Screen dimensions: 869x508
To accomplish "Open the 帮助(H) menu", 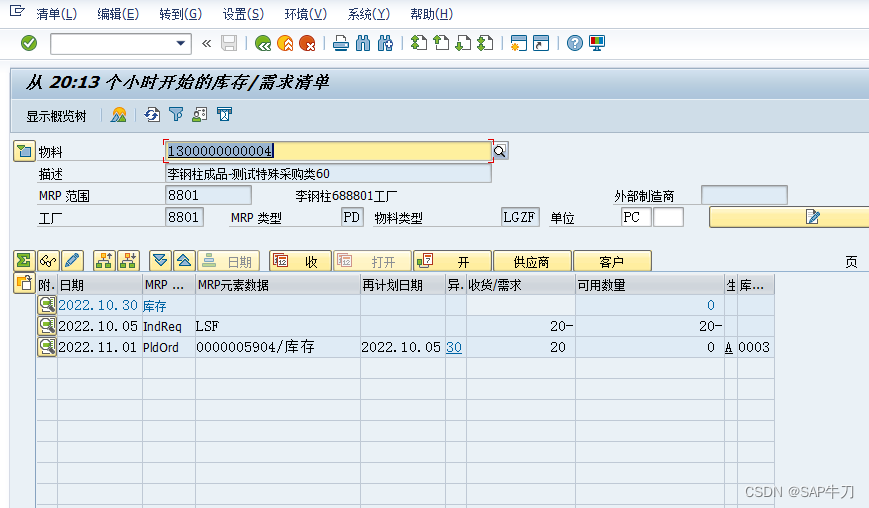I will point(432,14).
